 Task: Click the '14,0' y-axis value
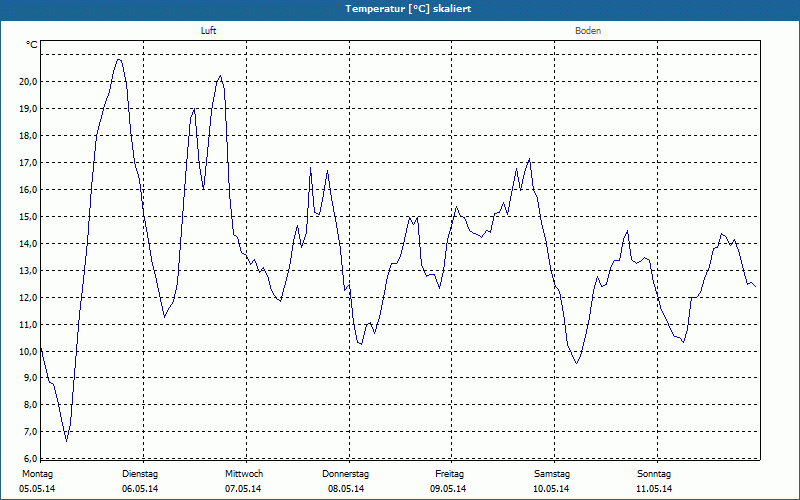pos(28,244)
